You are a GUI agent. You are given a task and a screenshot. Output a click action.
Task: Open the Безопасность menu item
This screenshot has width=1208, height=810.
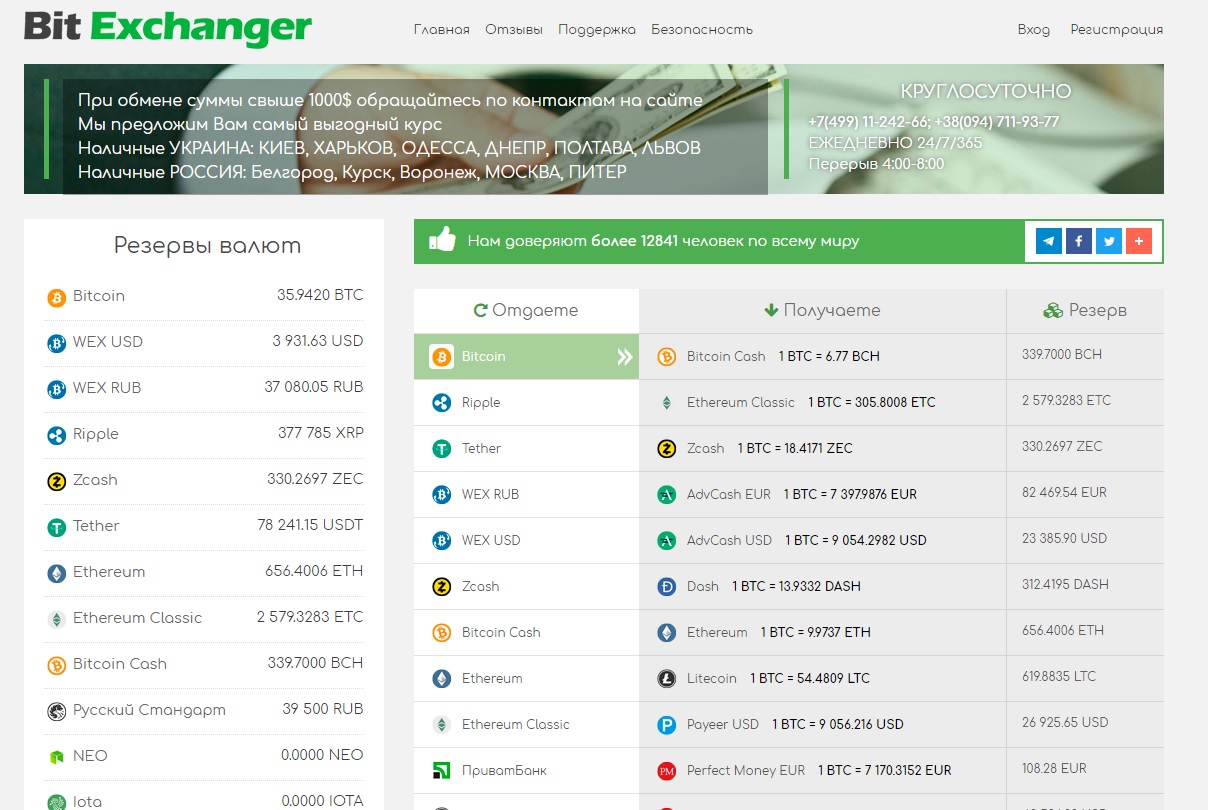(702, 29)
